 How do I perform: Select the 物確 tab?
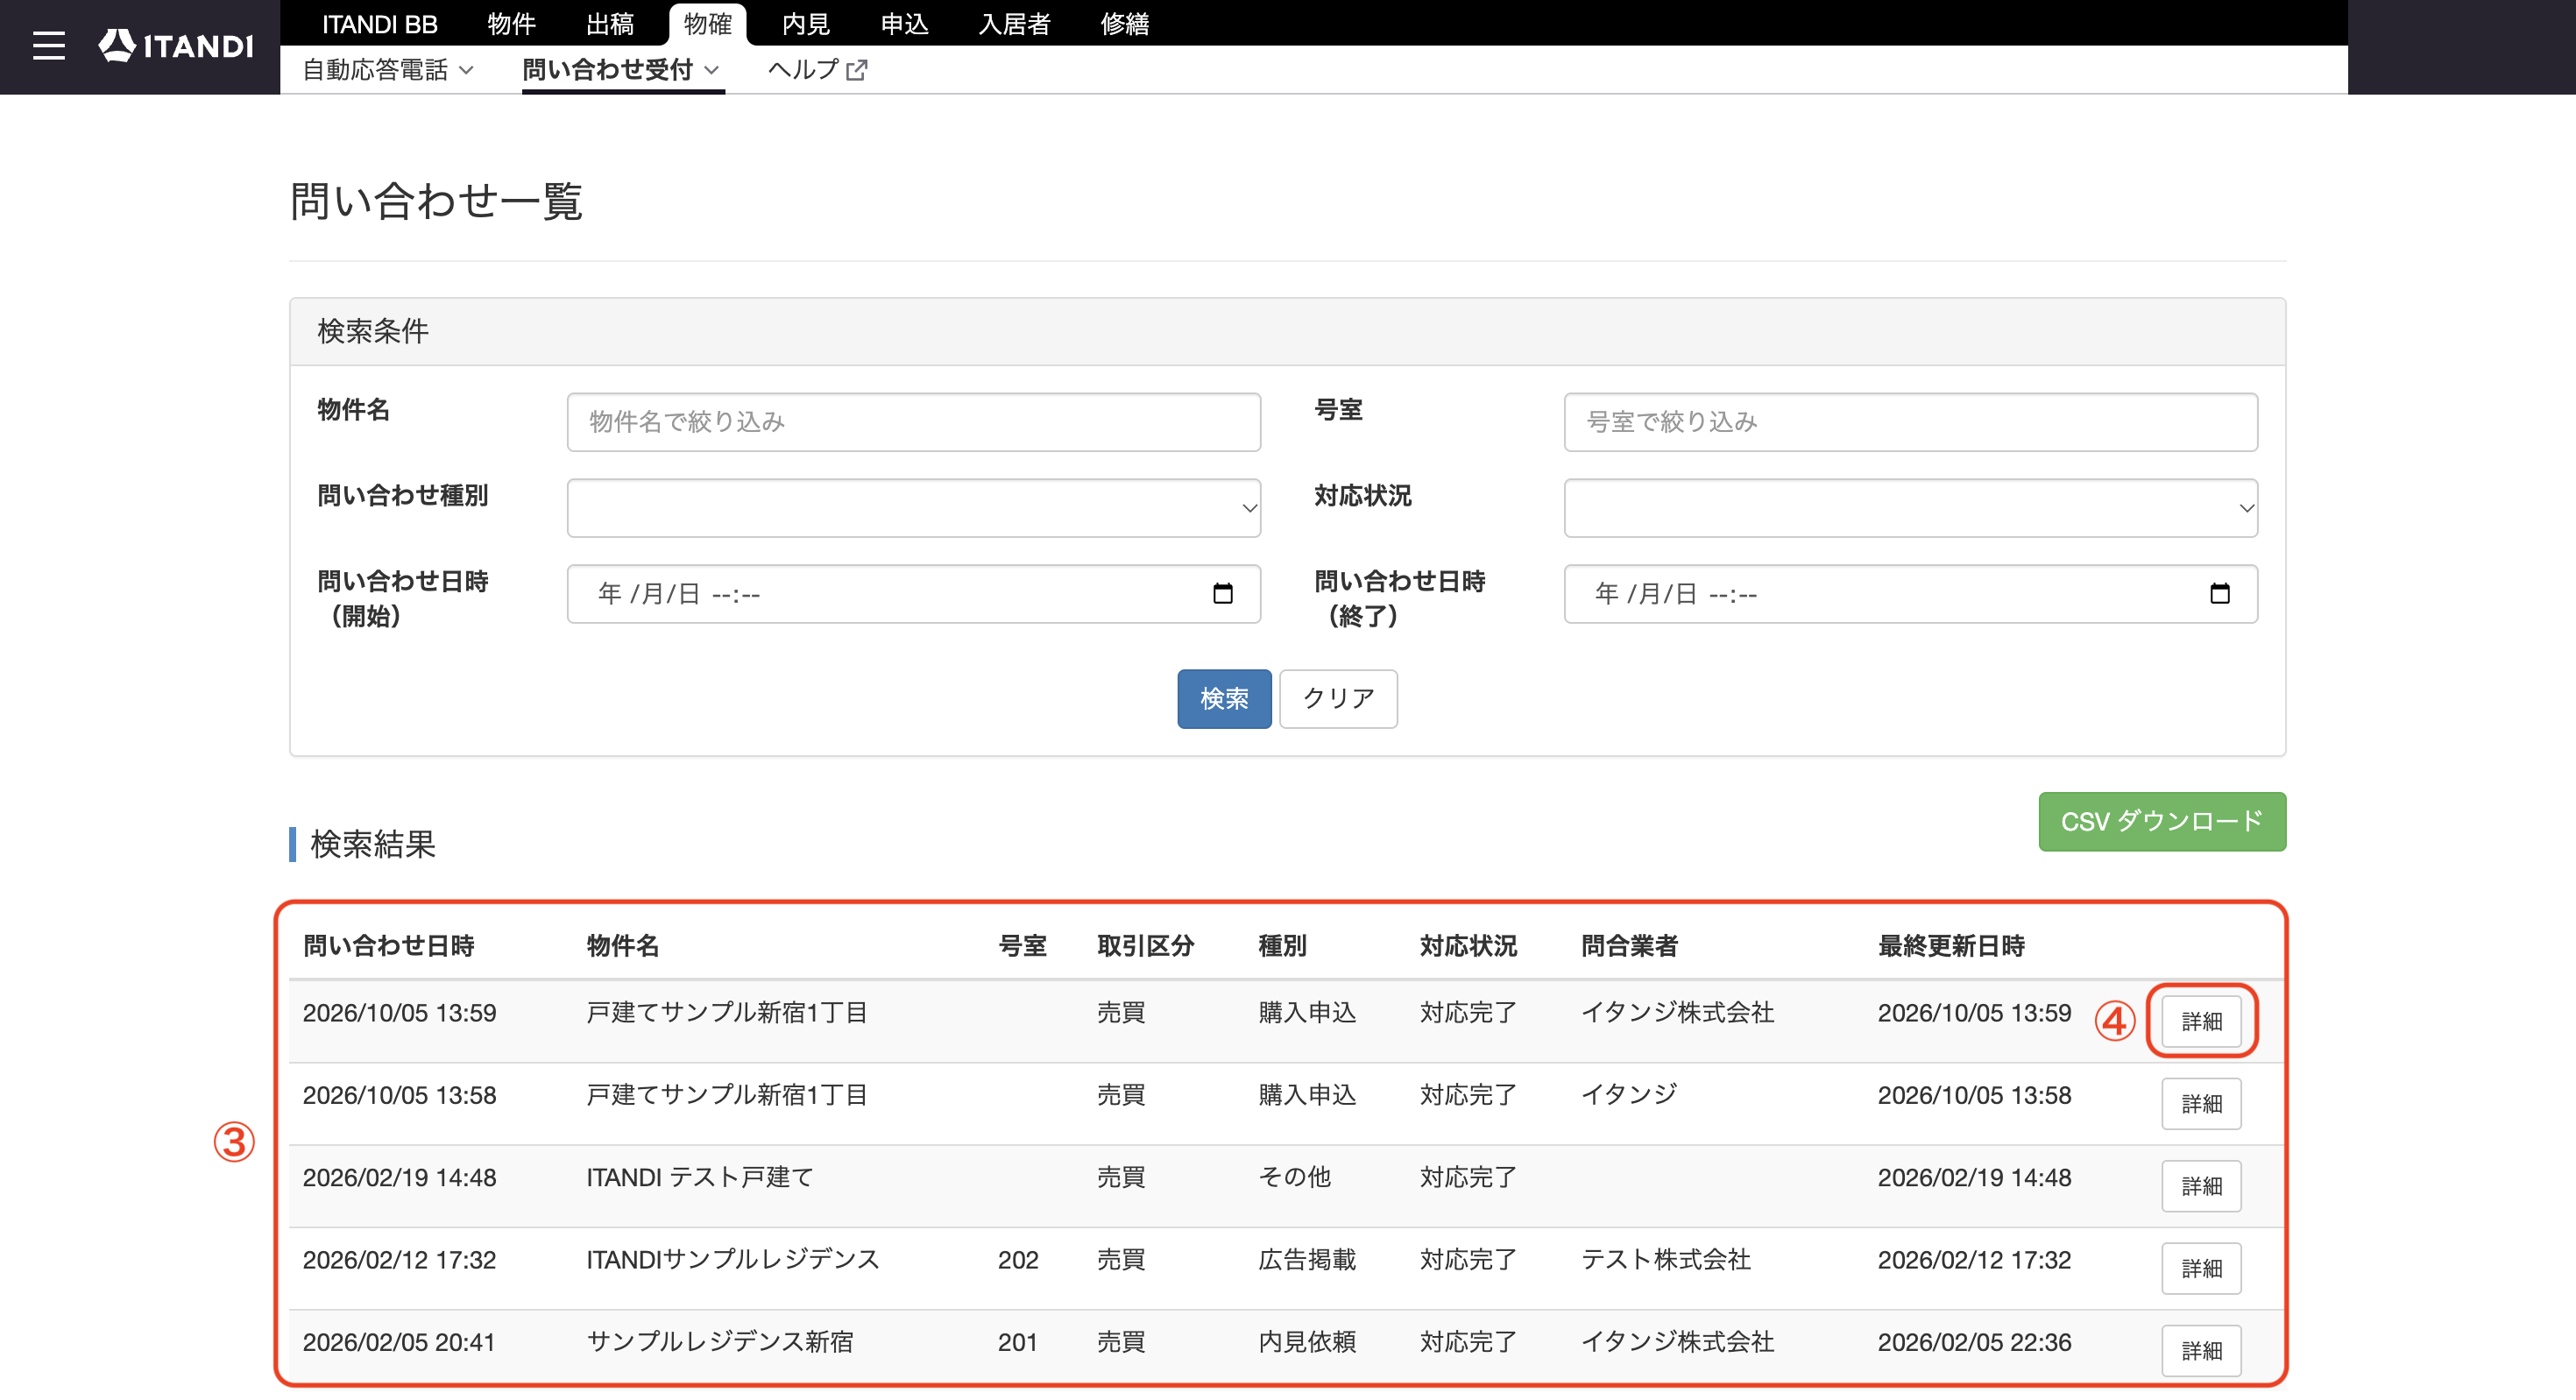[x=707, y=24]
